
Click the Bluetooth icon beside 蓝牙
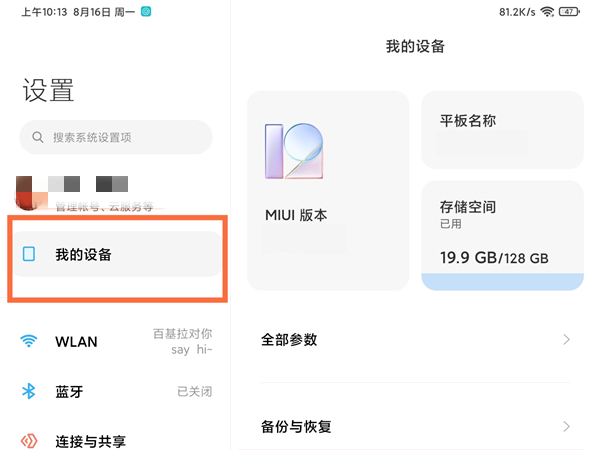(x=29, y=391)
